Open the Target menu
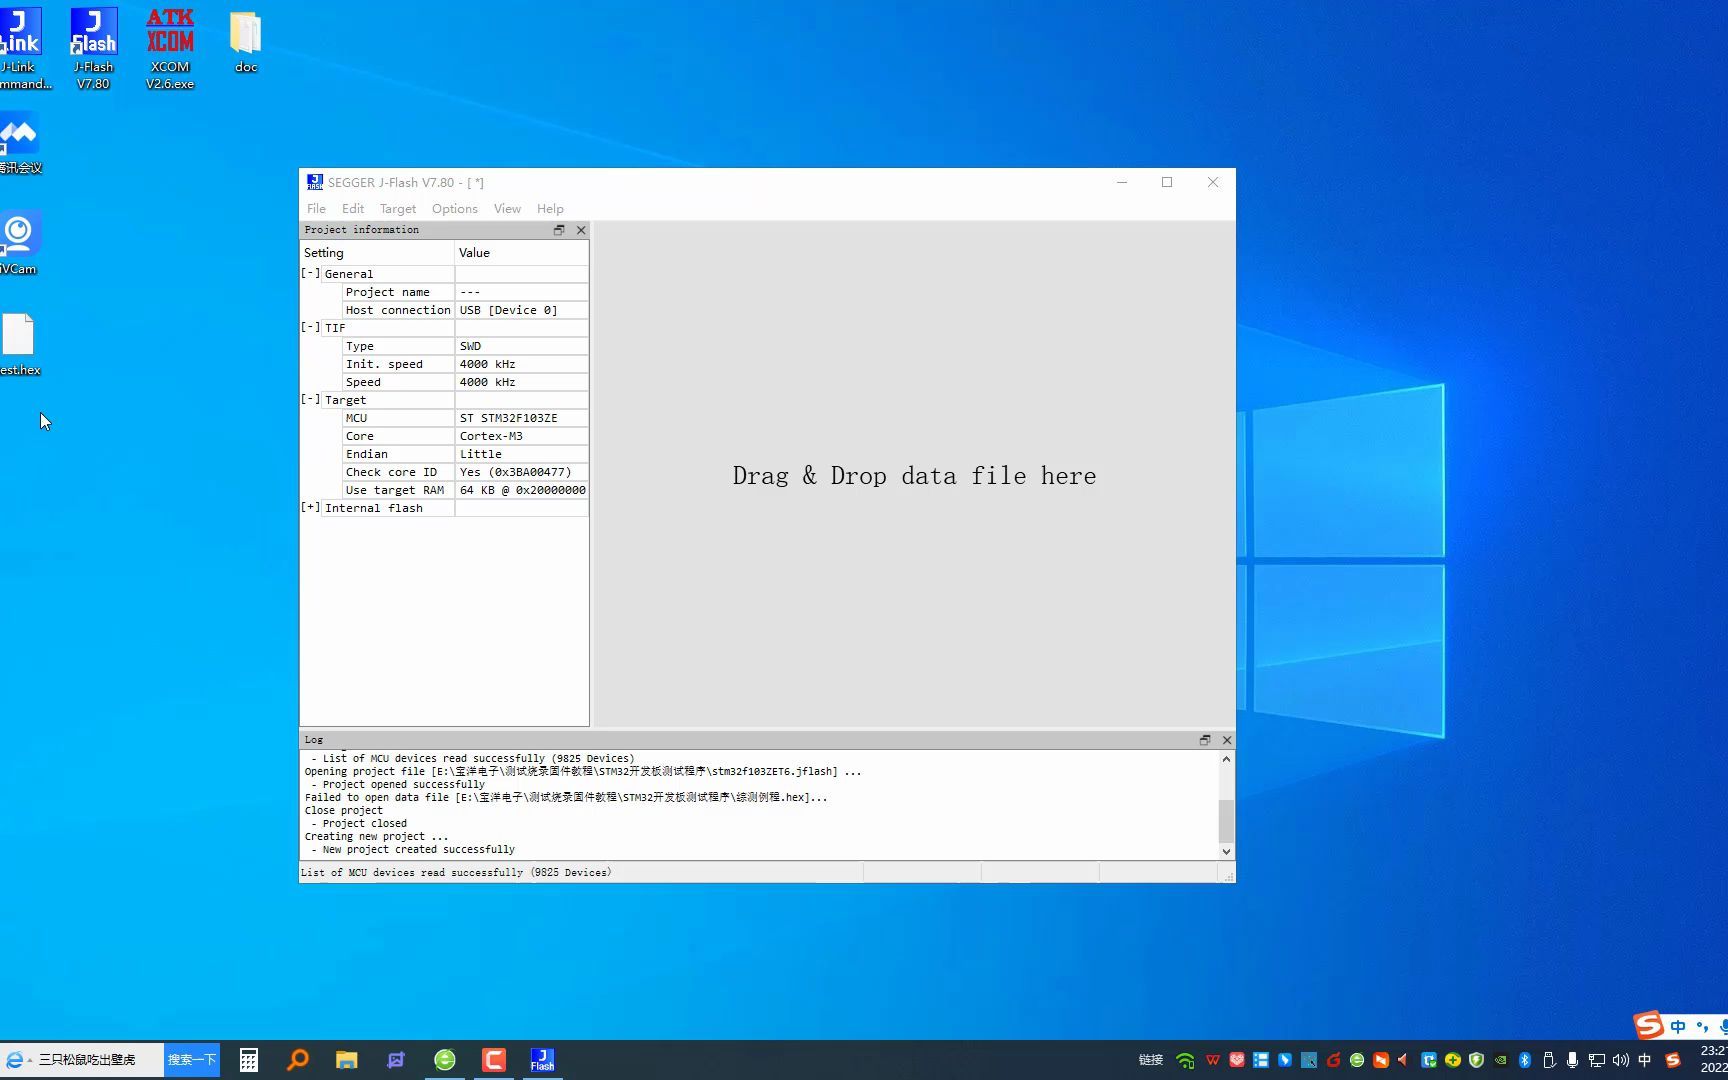 [398, 209]
